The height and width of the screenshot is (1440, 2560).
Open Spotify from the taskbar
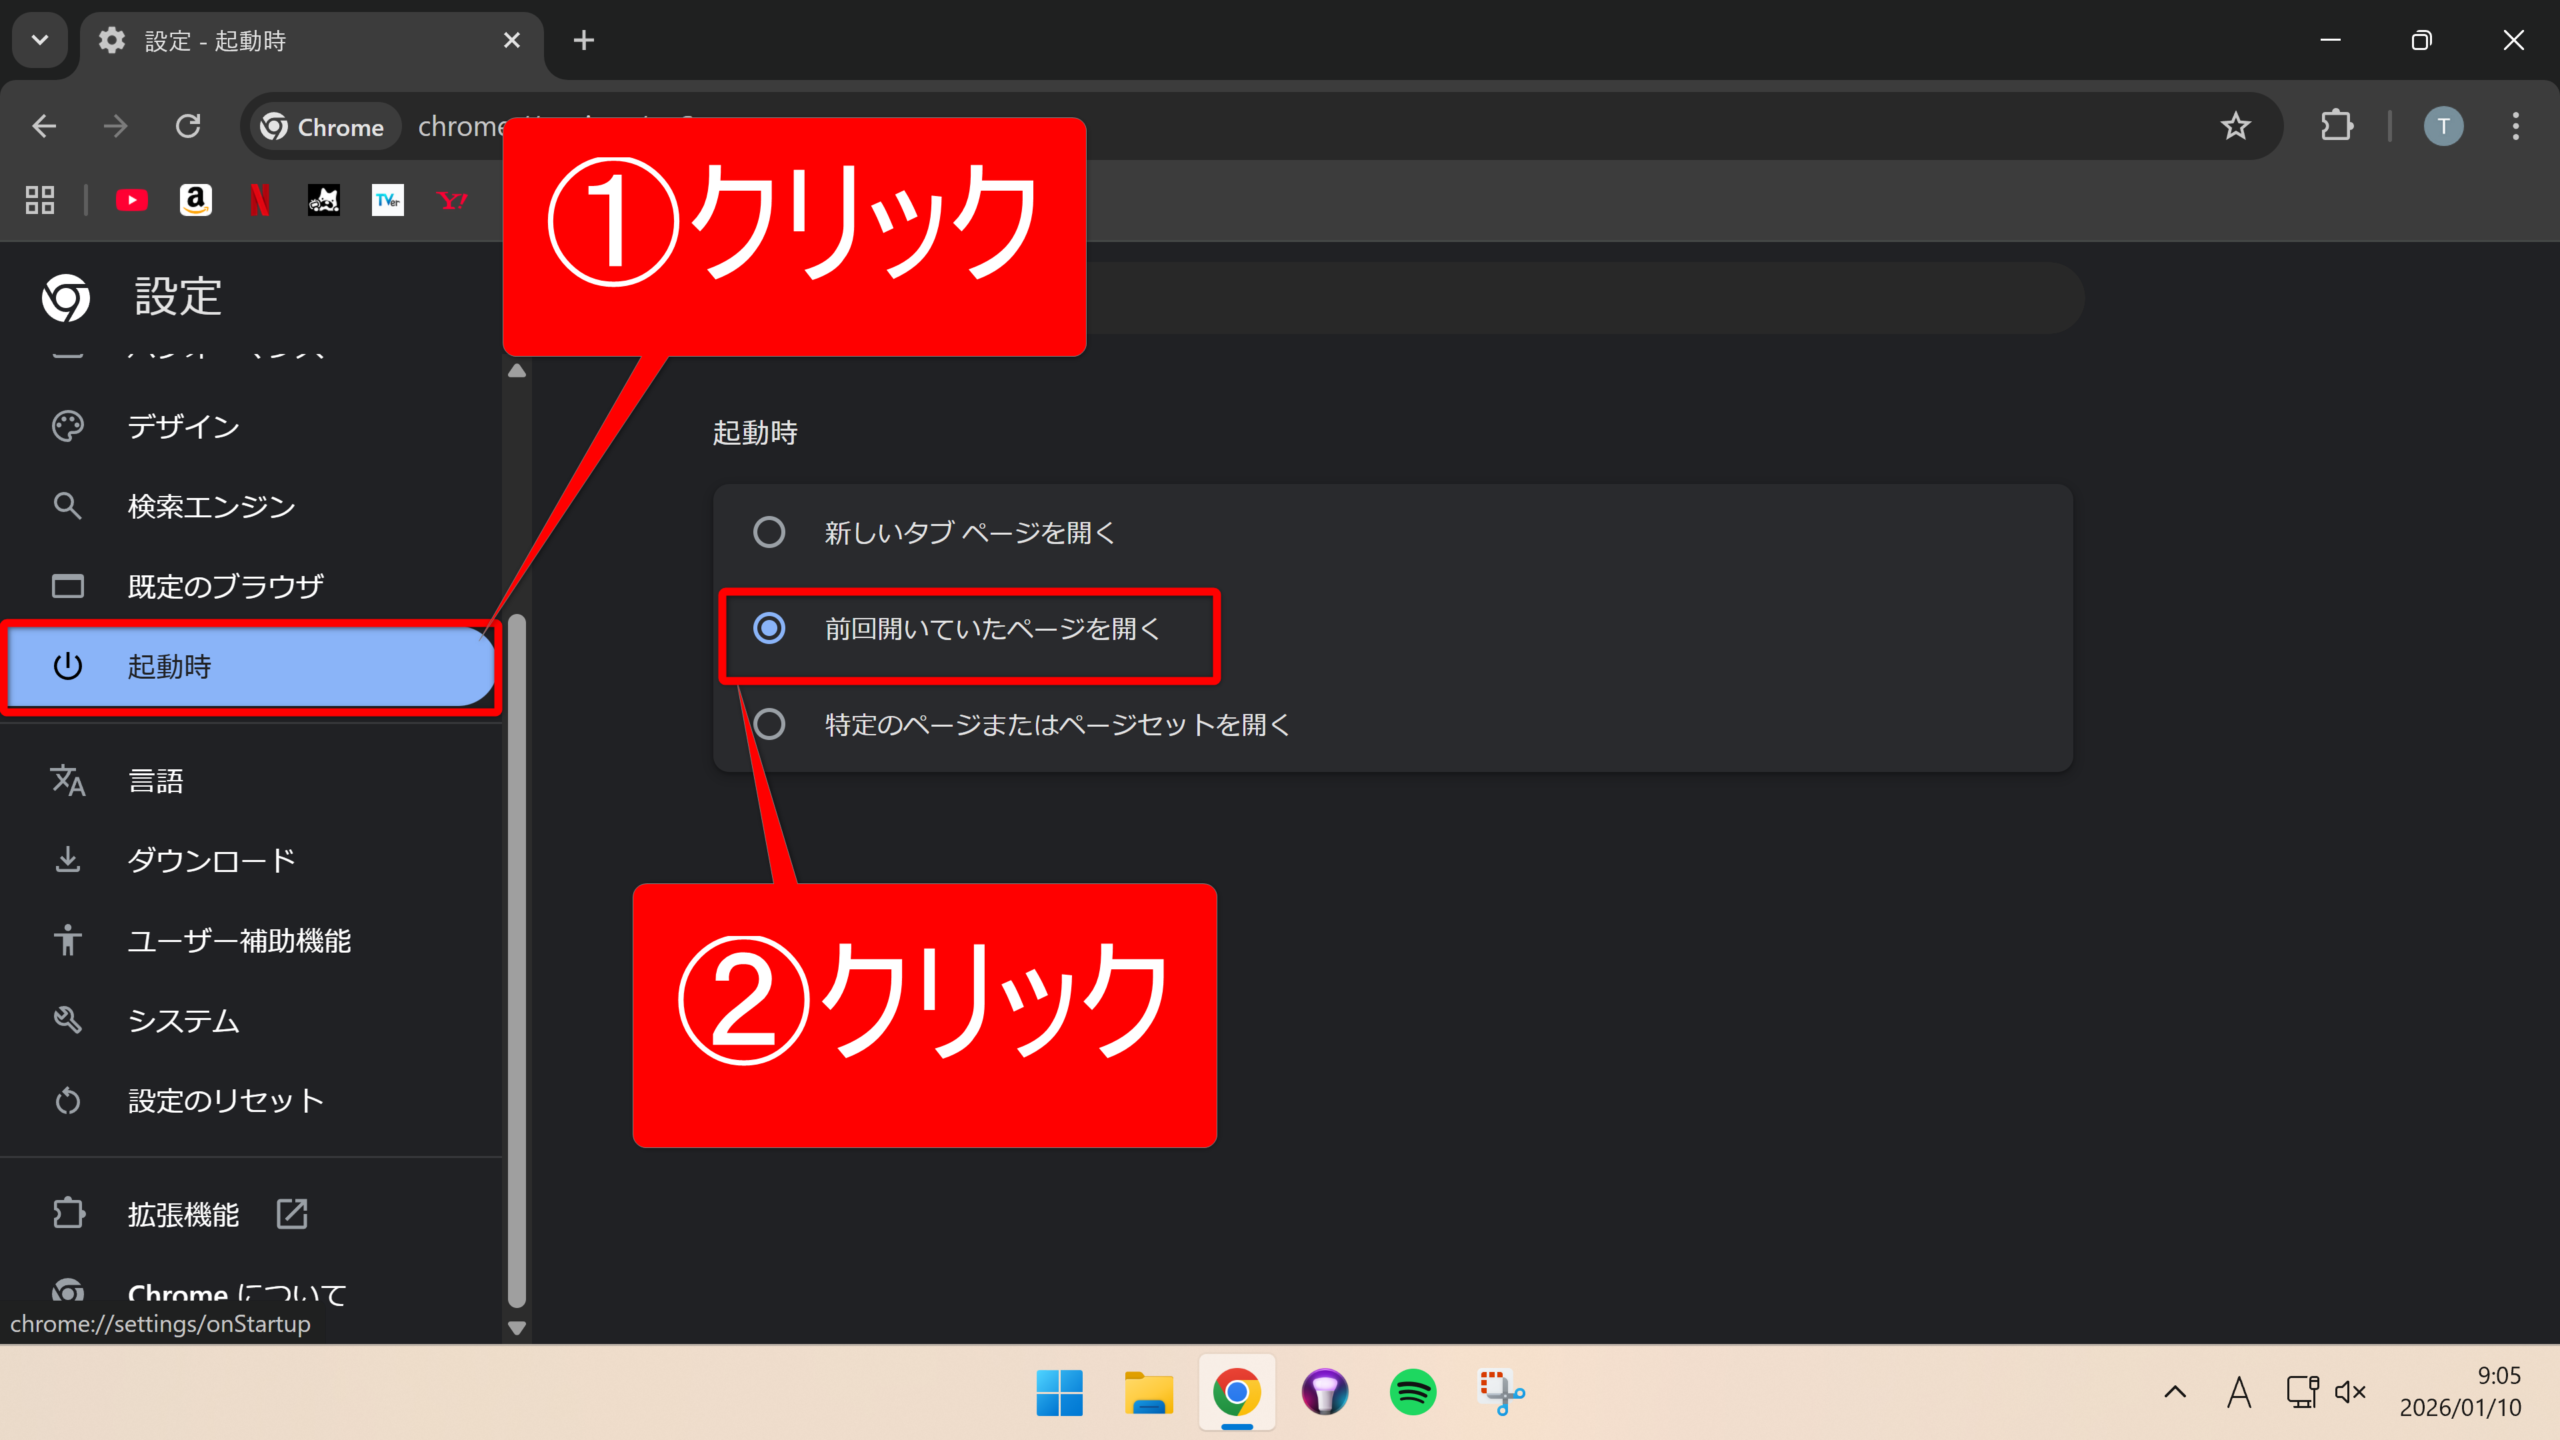[x=1412, y=1392]
